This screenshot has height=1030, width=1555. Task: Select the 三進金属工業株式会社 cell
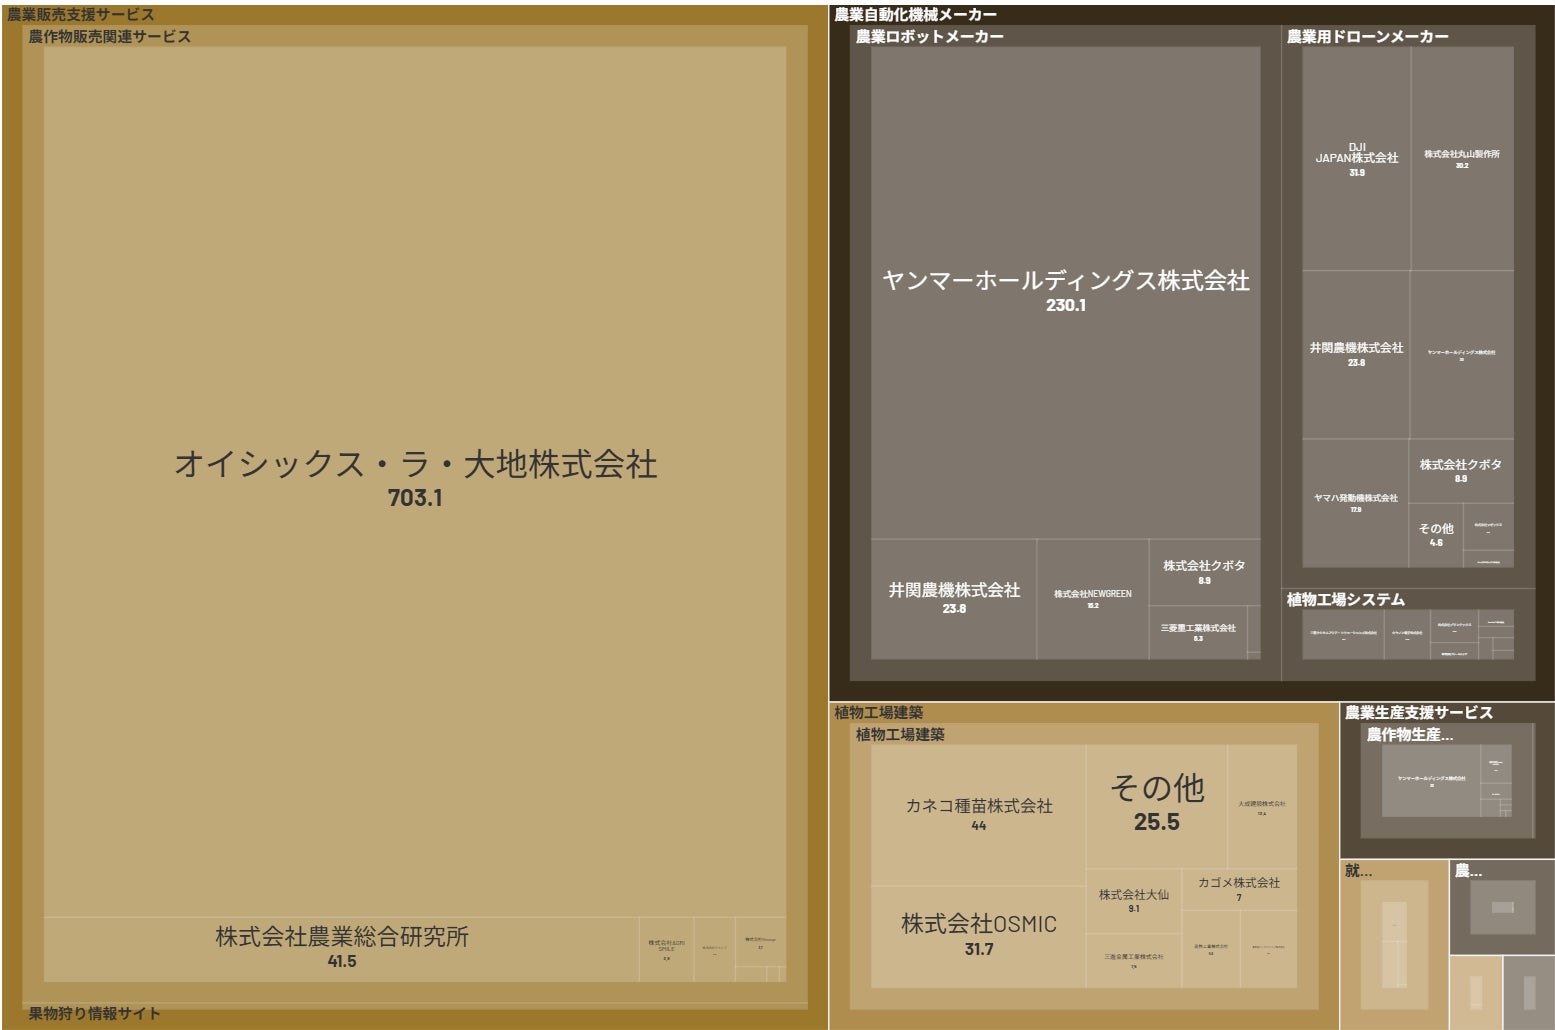[x=1133, y=961]
